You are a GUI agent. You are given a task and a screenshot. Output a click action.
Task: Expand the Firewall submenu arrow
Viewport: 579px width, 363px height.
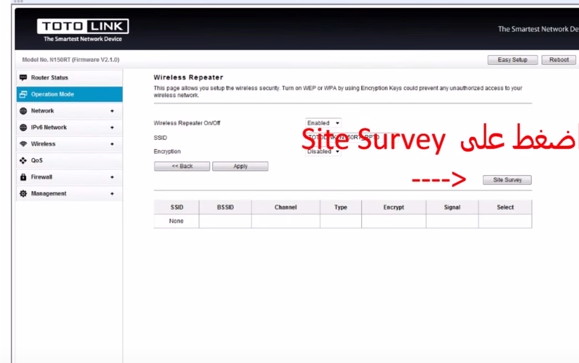pos(112,177)
